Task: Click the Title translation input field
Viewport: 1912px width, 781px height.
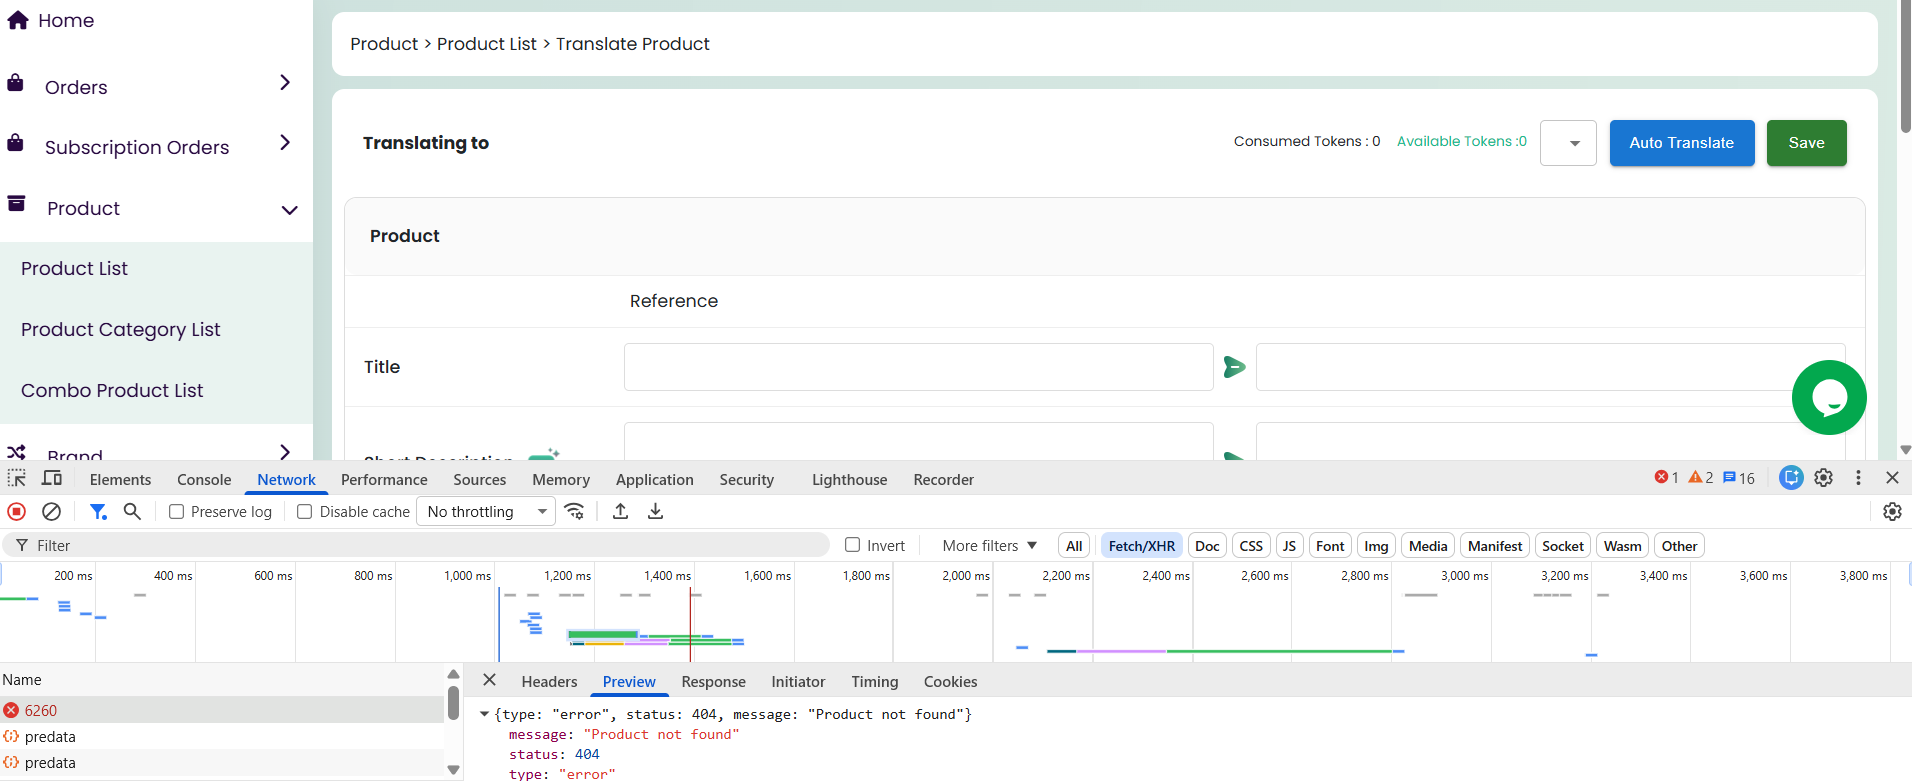Action: tap(1550, 367)
